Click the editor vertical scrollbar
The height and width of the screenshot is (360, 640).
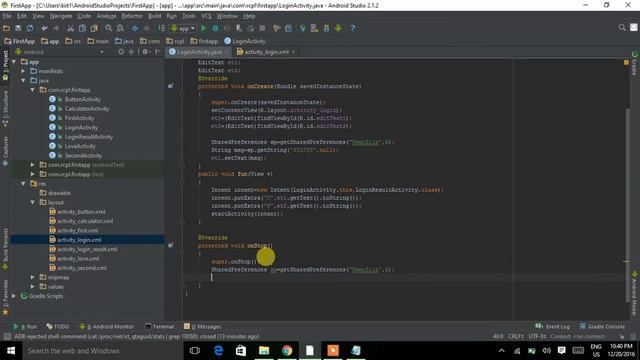click(627, 204)
